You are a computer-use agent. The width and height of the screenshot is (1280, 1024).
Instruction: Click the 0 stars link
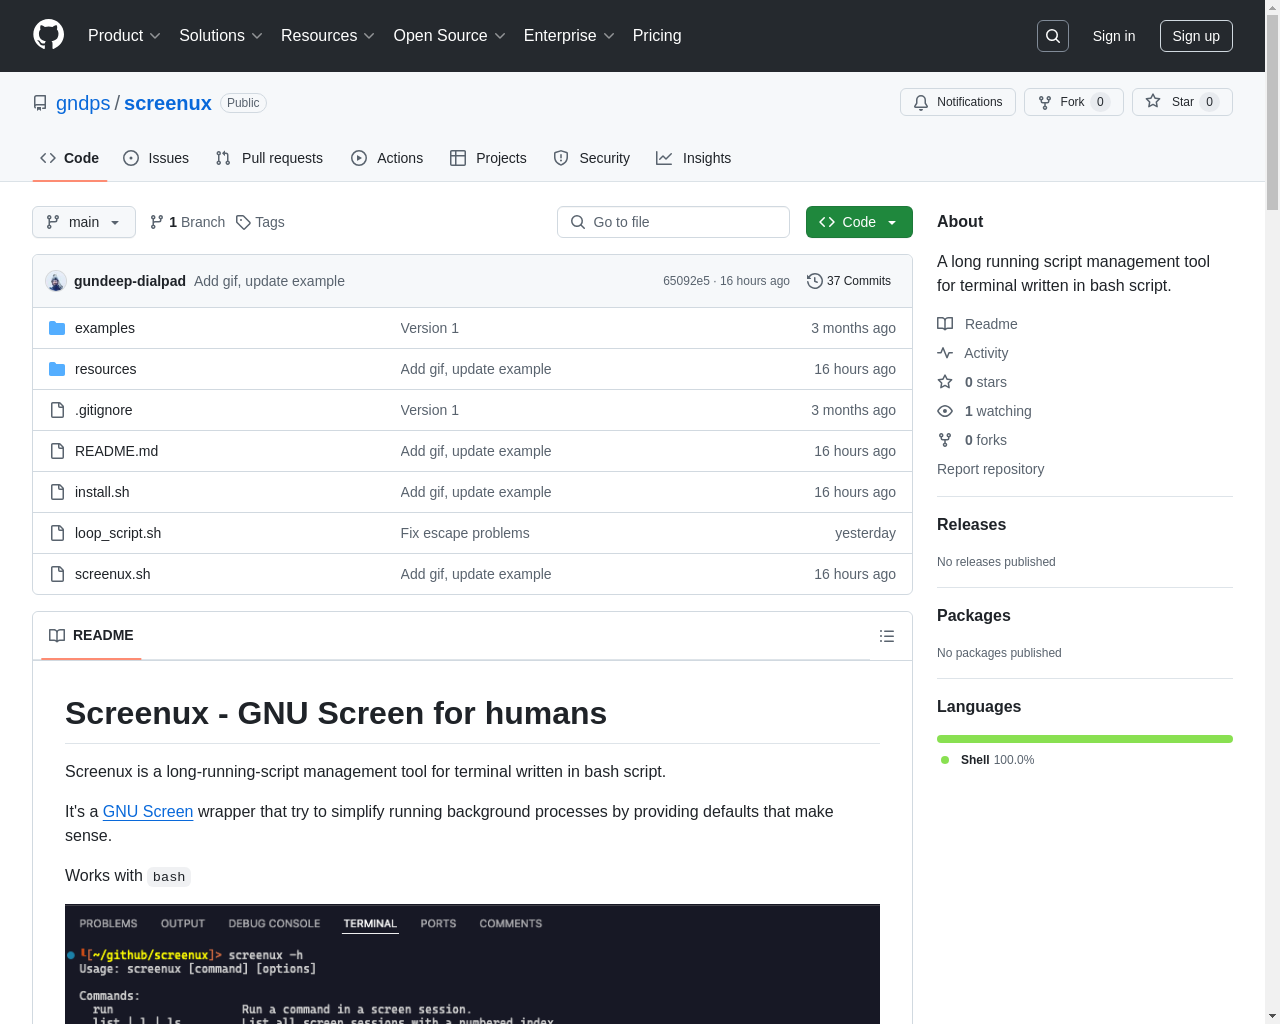pos(972,382)
